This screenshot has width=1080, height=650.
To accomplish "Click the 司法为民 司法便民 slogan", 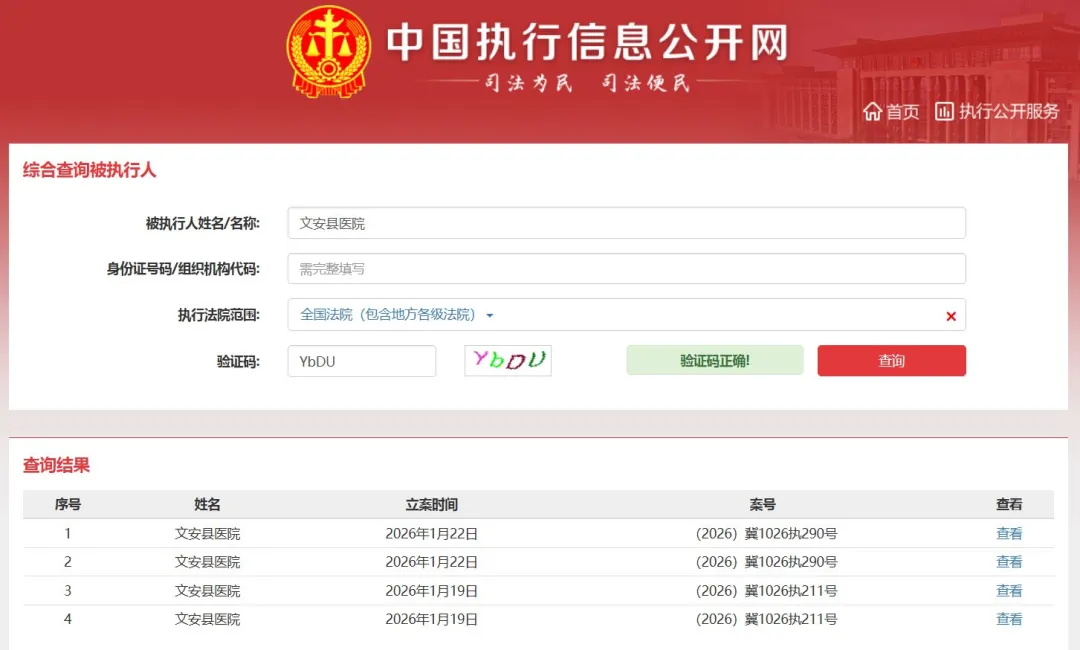I will tap(587, 83).
